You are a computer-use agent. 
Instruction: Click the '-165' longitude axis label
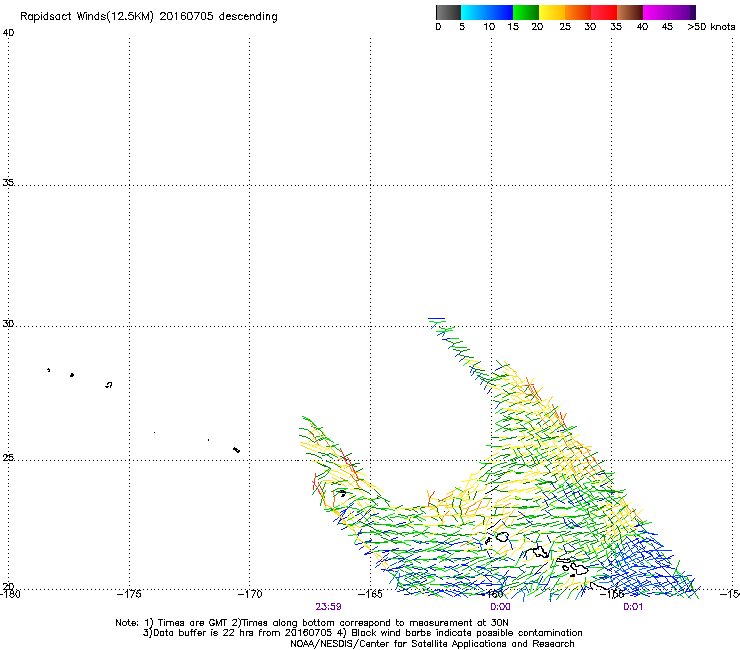pos(370,594)
